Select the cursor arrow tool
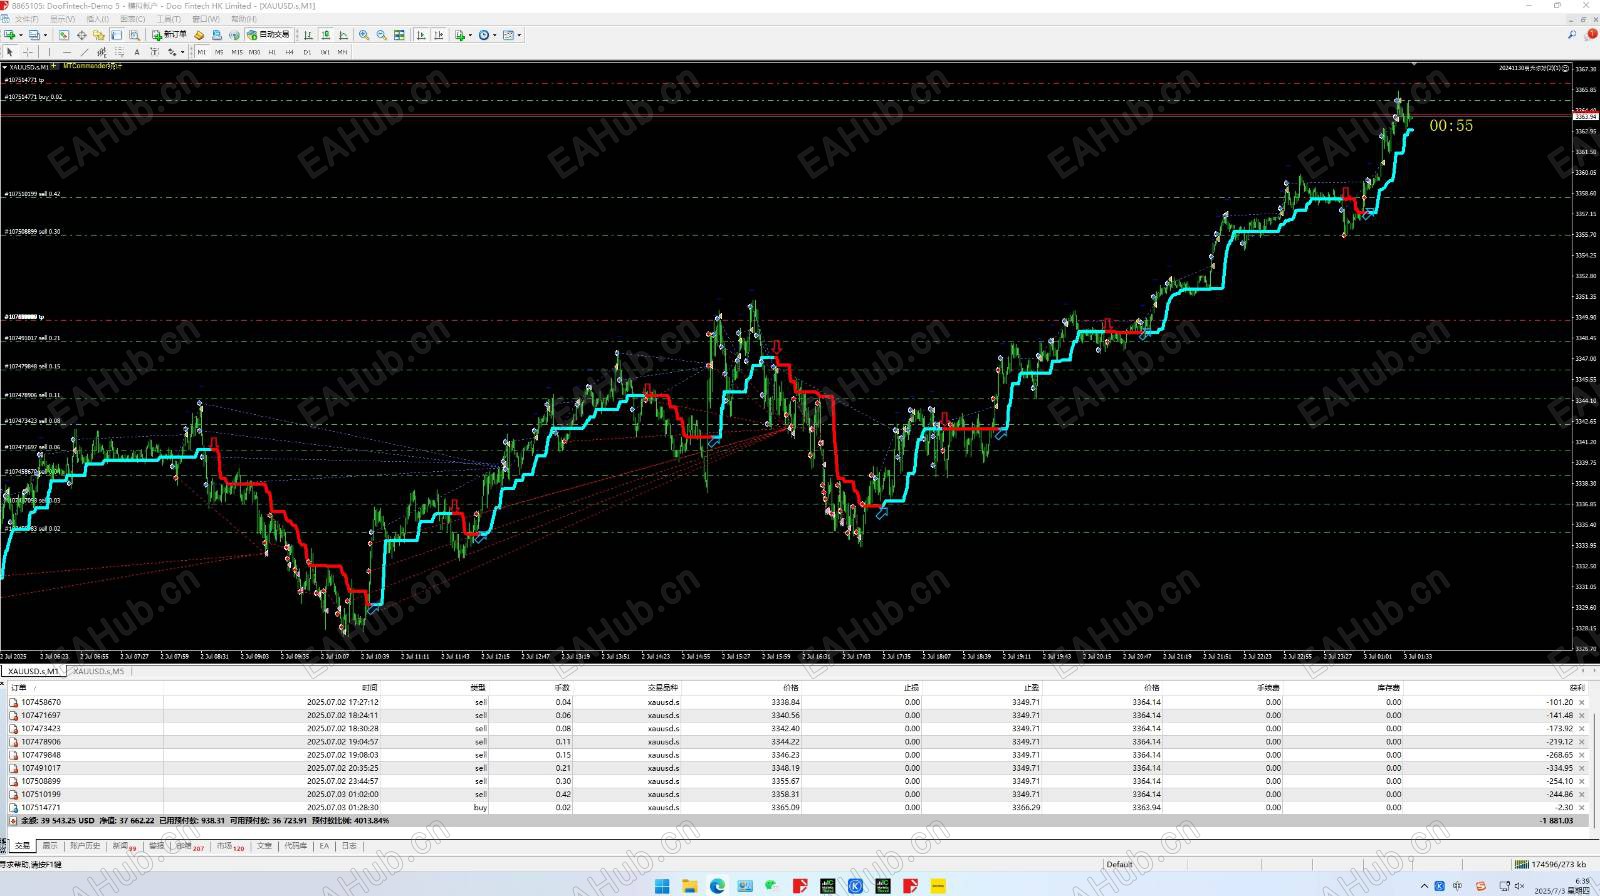1600x896 pixels. pos(10,52)
